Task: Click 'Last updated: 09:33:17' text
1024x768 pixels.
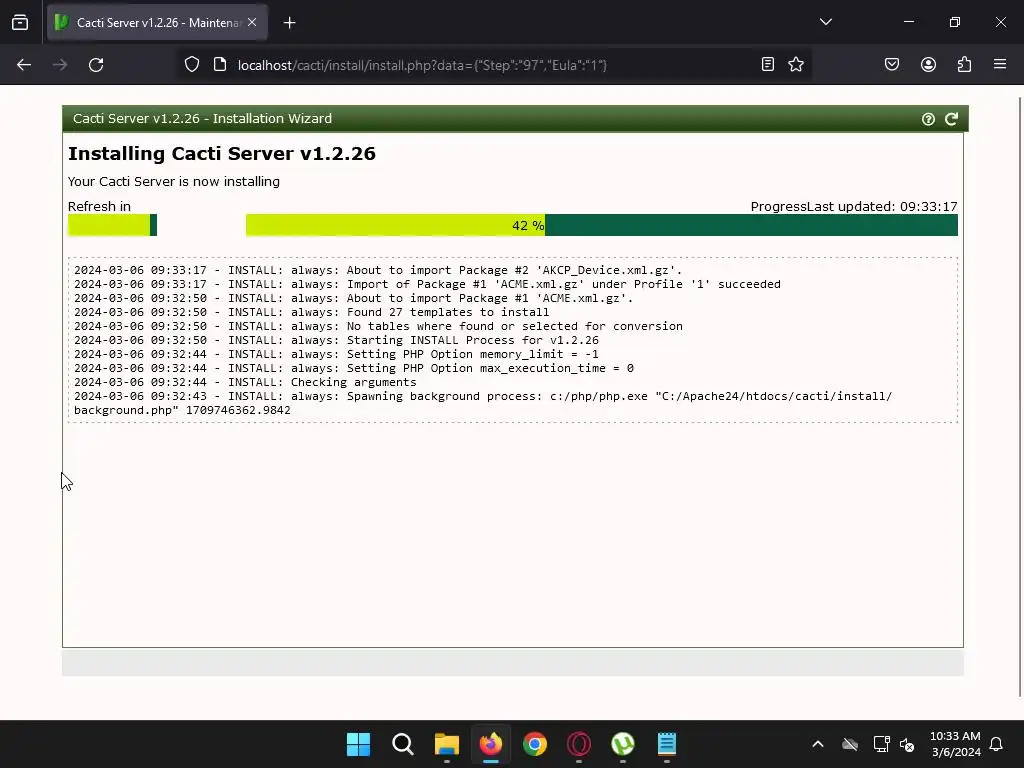Action: [x=882, y=206]
